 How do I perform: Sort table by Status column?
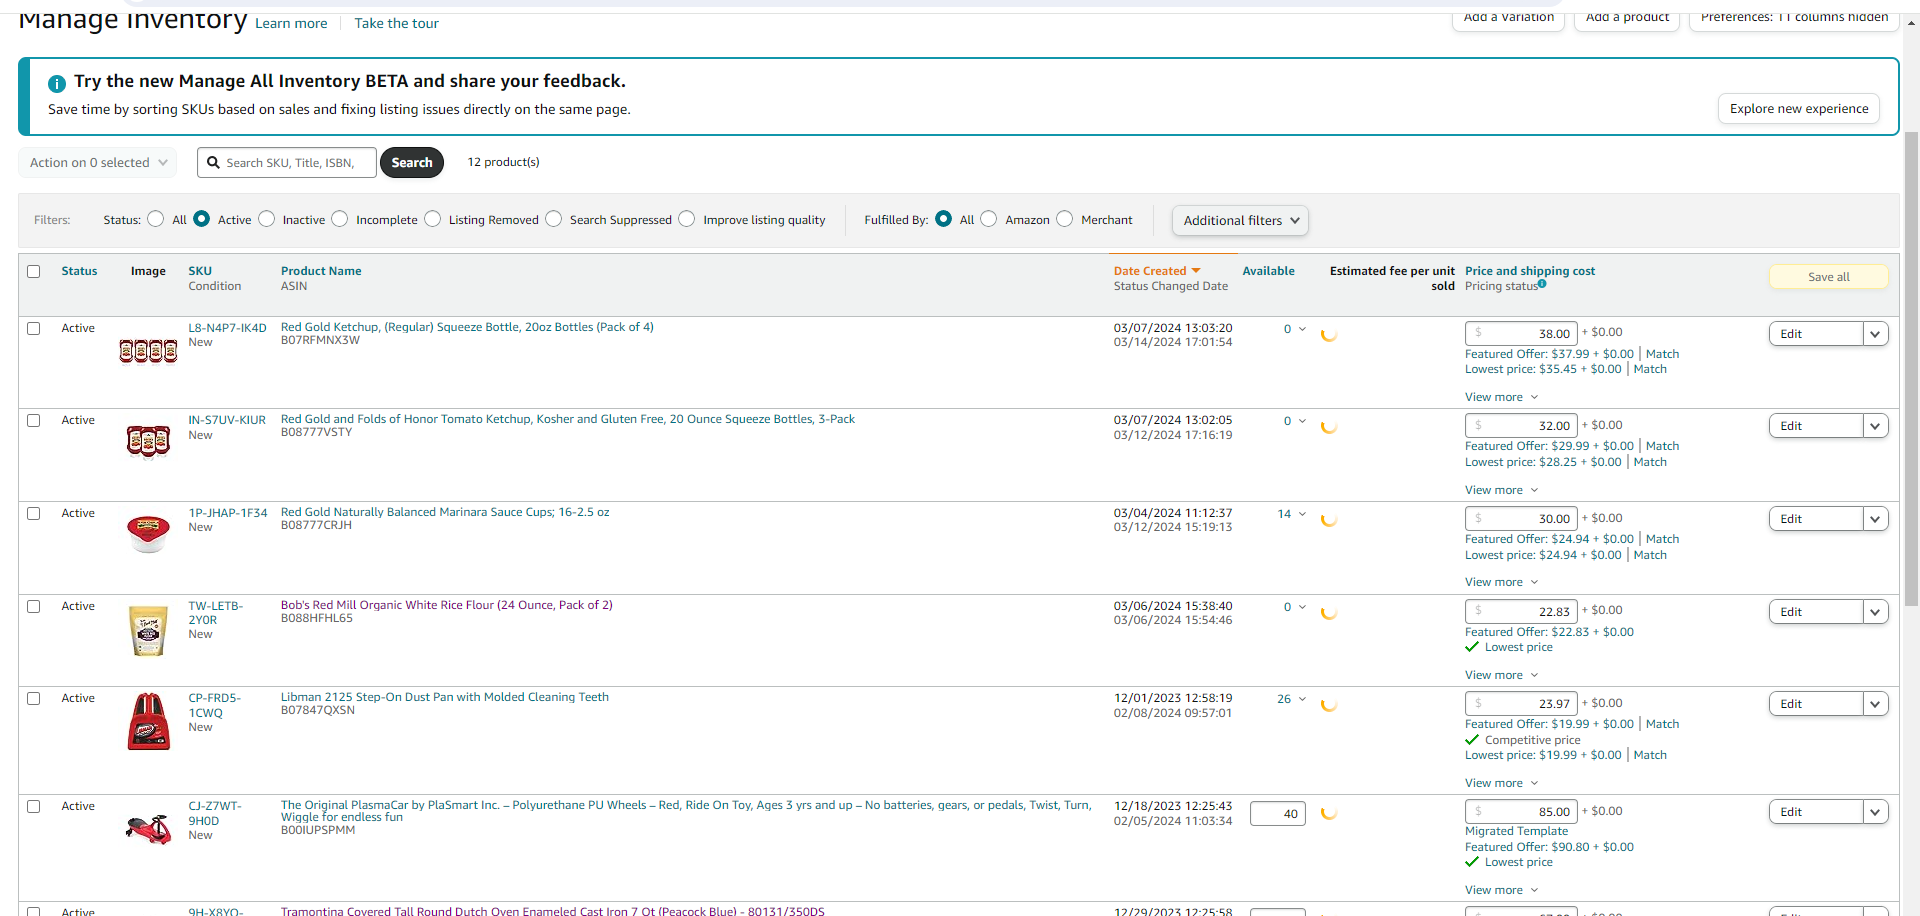tap(79, 271)
